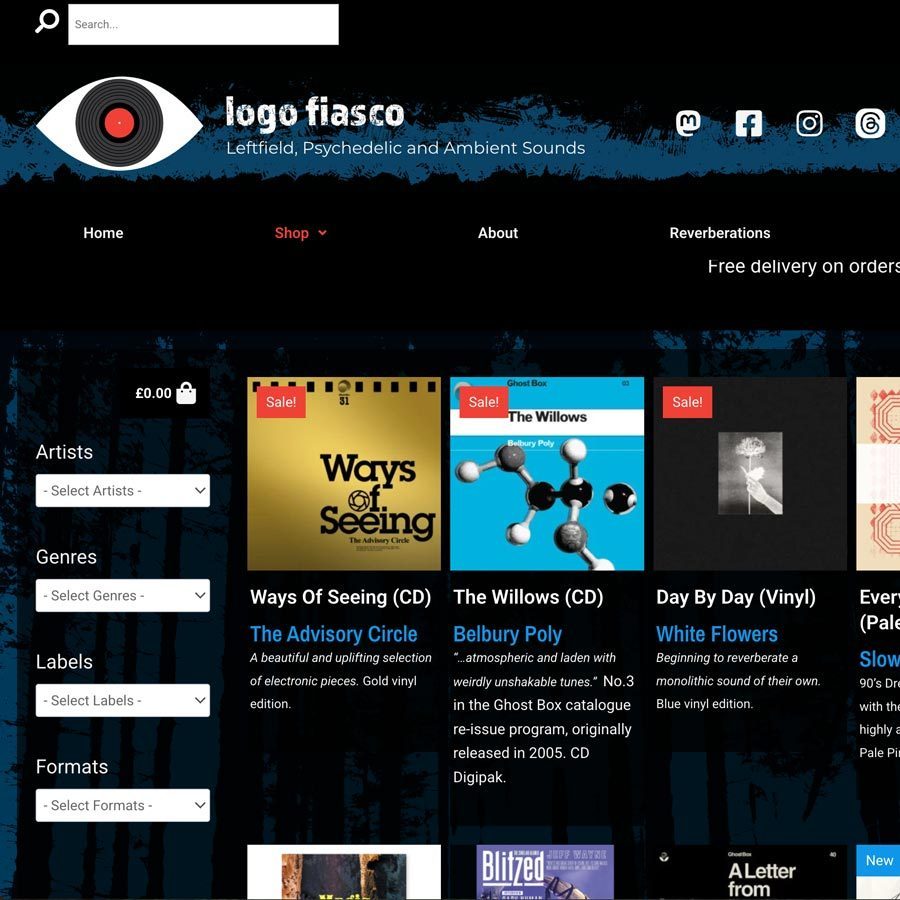This screenshot has height=900, width=900.
Task: Click the New badge on bottom-right product
Action: (x=878, y=860)
